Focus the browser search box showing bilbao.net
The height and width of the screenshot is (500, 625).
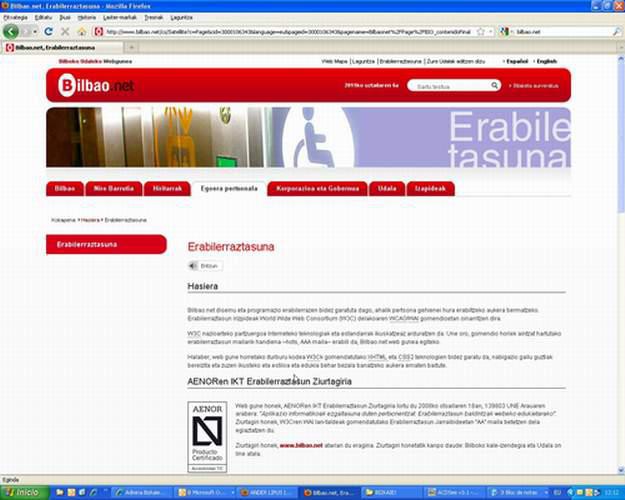tap(562, 31)
